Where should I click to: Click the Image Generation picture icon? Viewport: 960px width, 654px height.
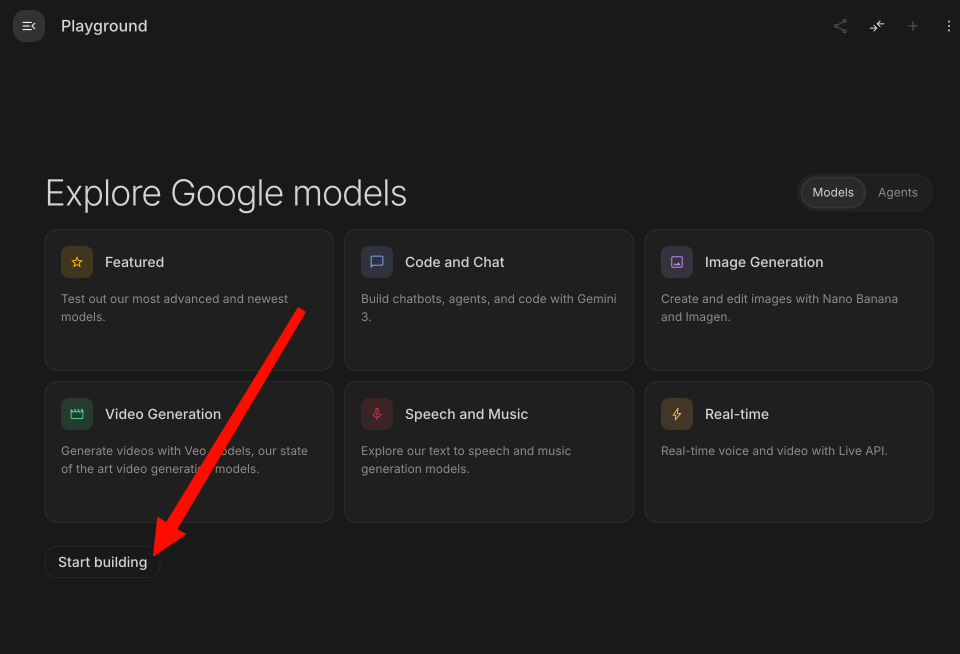point(677,262)
